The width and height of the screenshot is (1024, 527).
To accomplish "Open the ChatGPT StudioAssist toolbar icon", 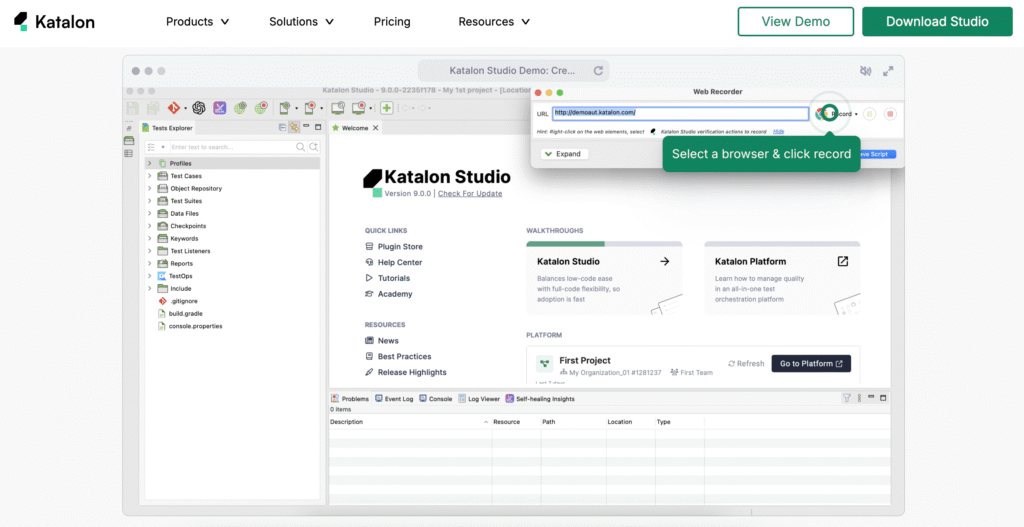I will click(x=199, y=108).
